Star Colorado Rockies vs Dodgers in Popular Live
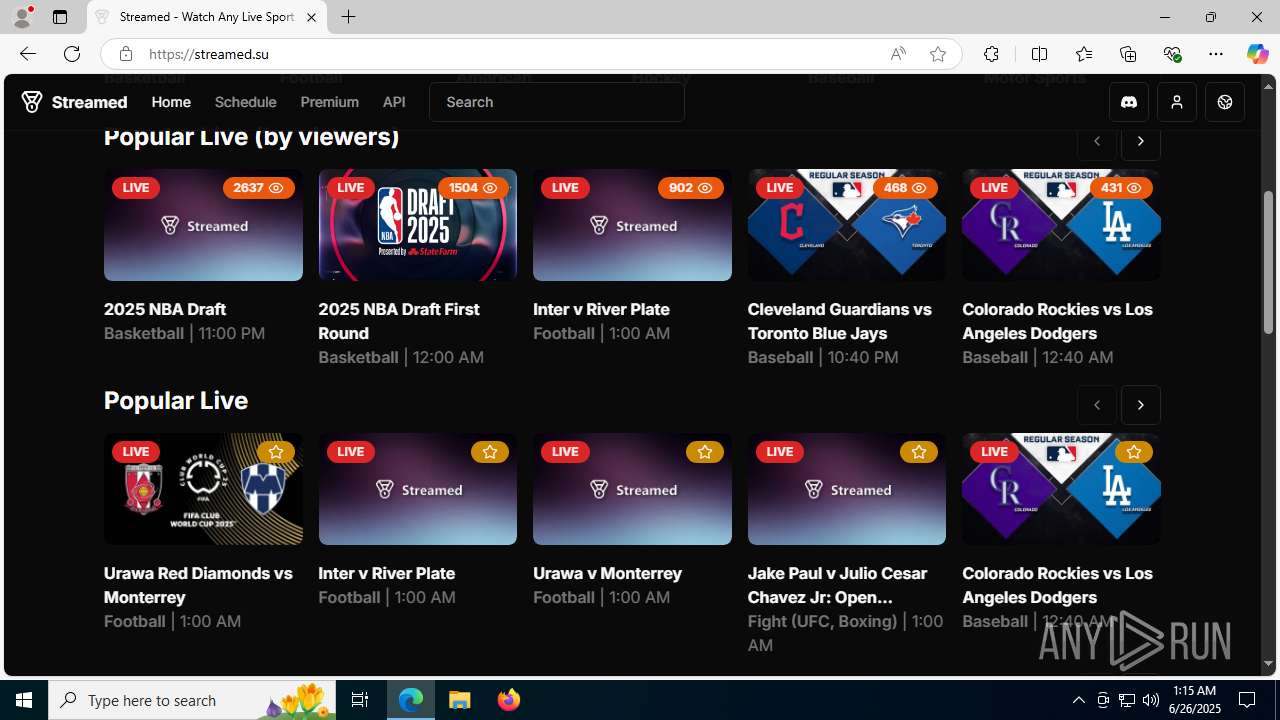Viewport: 1280px width, 720px height. click(x=1133, y=452)
